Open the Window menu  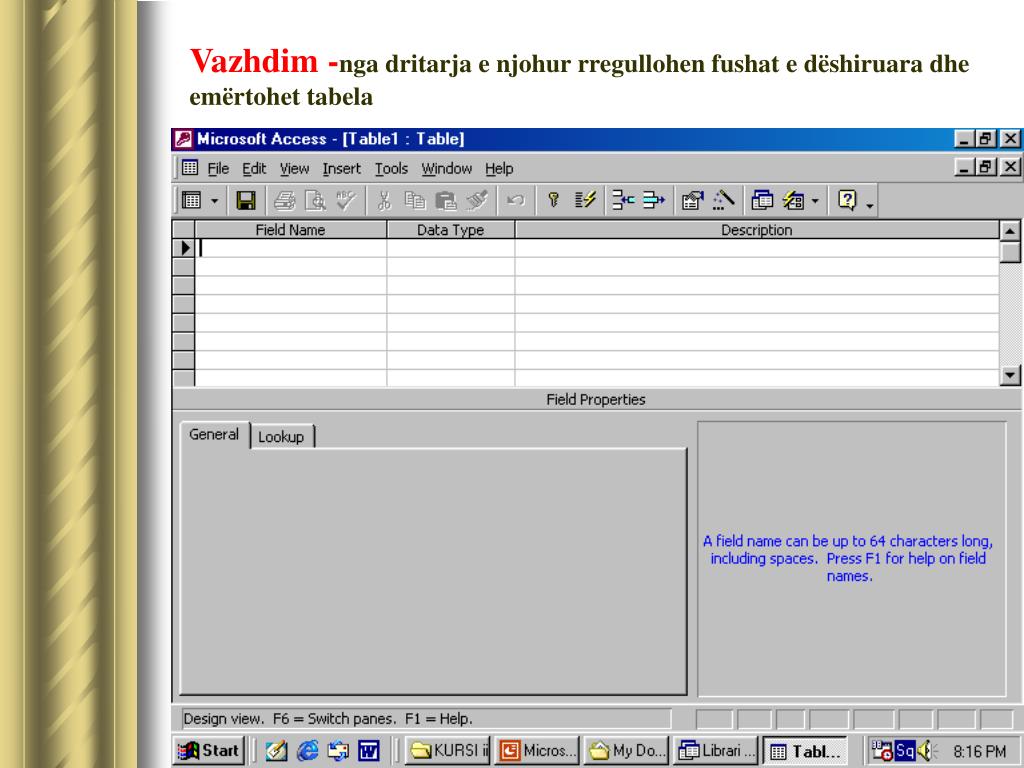tap(447, 169)
